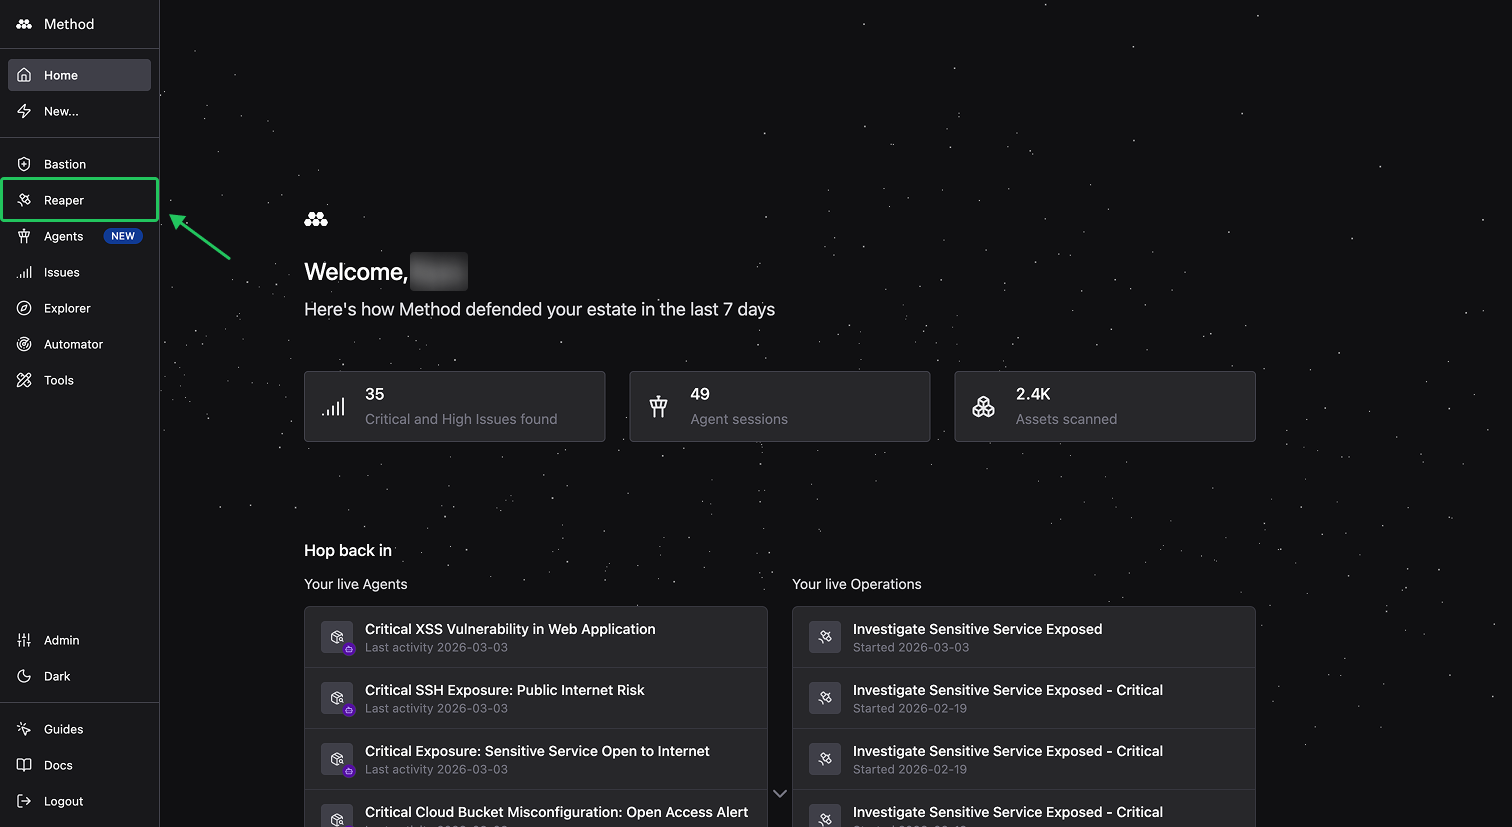Viewport: 1512px width, 827px height.
Task: Select New... in the sidebar
Action: [x=60, y=111]
